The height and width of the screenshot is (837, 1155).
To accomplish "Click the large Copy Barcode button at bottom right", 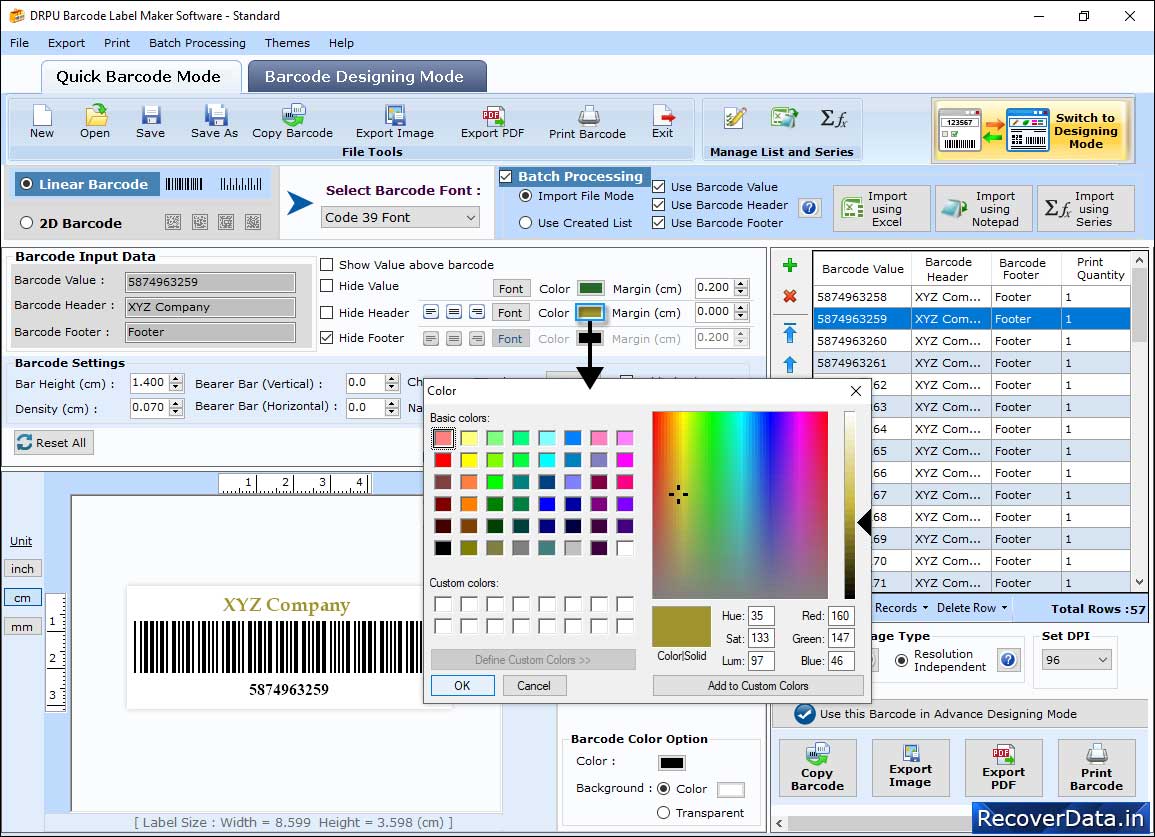I will (818, 768).
